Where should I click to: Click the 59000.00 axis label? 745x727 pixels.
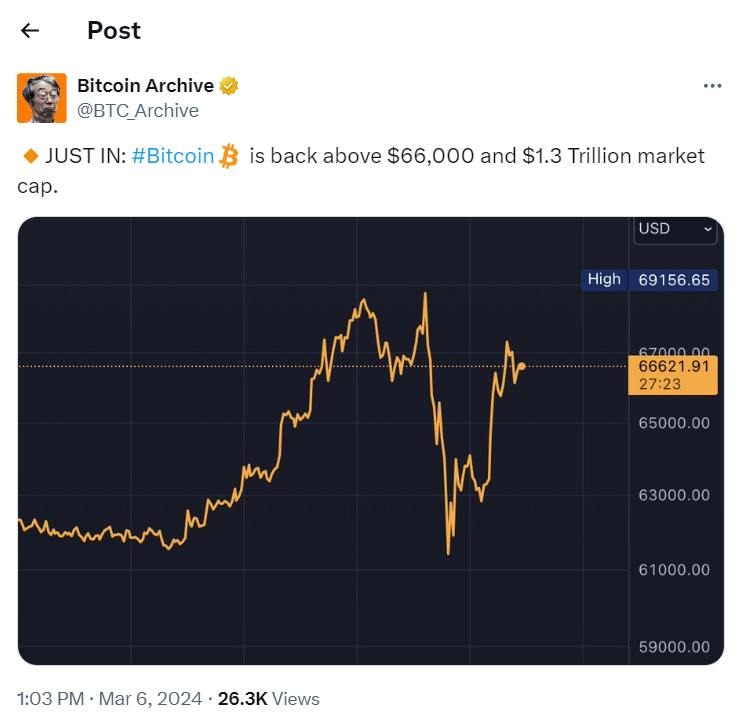click(674, 646)
